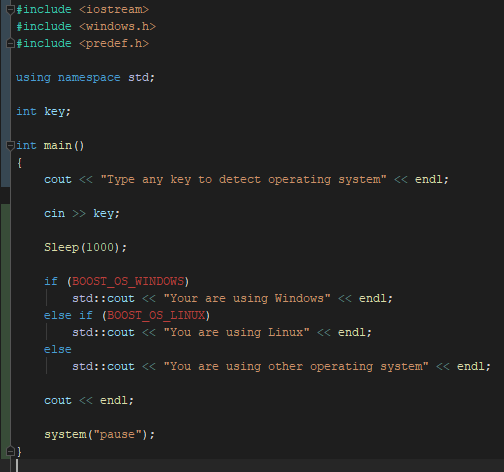The image size is (504, 472).
Task: Click 'using' keyword on namespace line
Action: coord(34,78)
